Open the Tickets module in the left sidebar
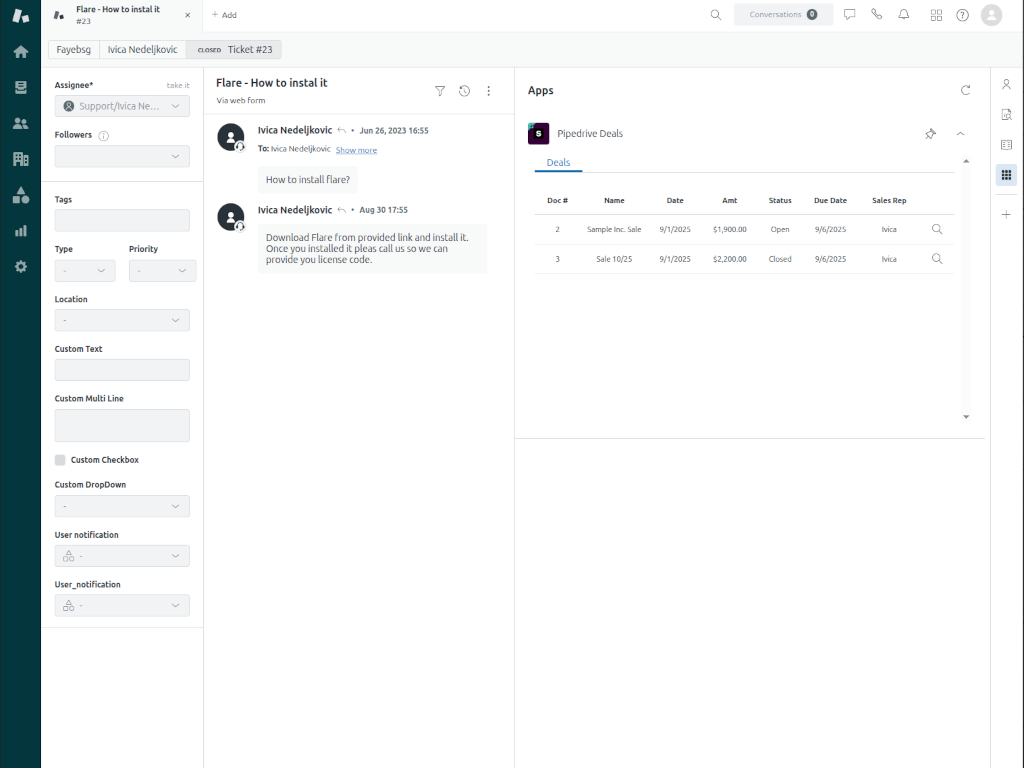The image size is (1024, 768). click(20, 86)
